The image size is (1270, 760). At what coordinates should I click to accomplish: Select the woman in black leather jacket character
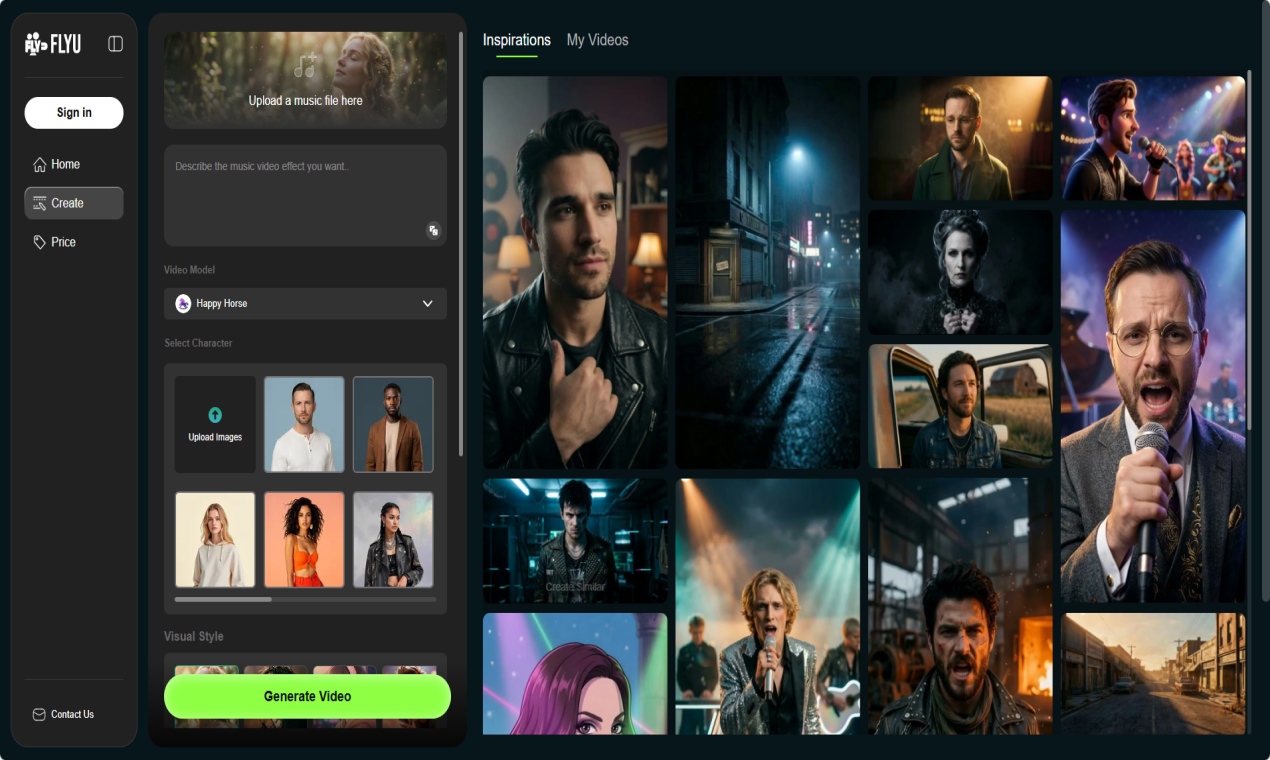point(393,539)
